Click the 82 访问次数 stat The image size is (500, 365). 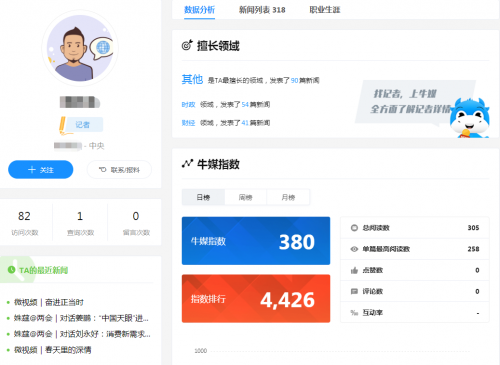click(25, 223)
